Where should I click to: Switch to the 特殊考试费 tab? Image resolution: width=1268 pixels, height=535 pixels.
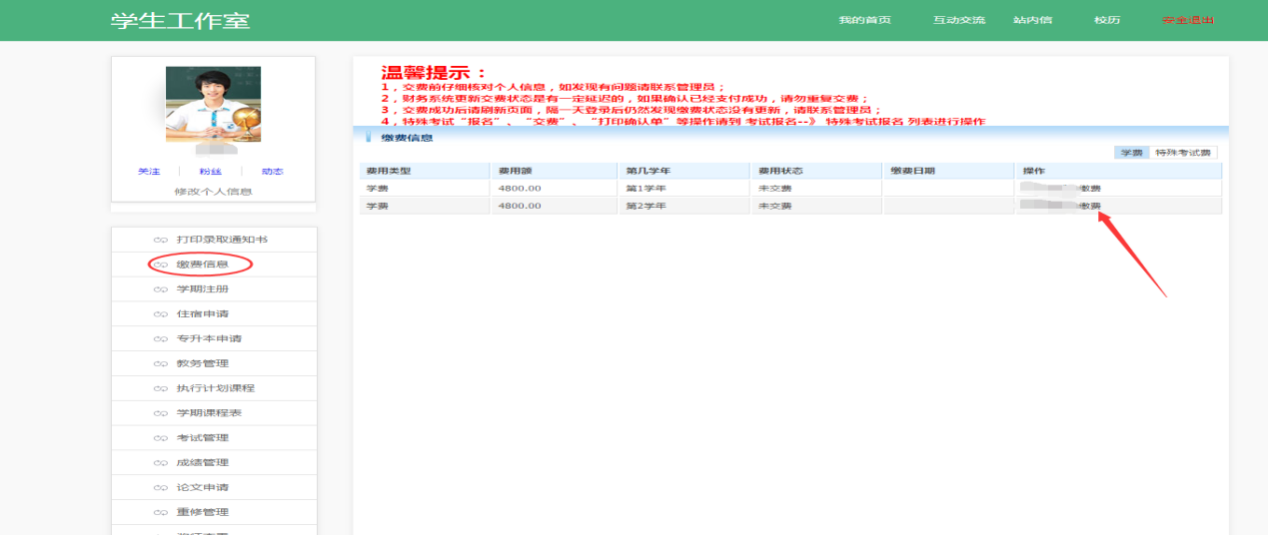pyautogui.click(x=1183, y=153)
